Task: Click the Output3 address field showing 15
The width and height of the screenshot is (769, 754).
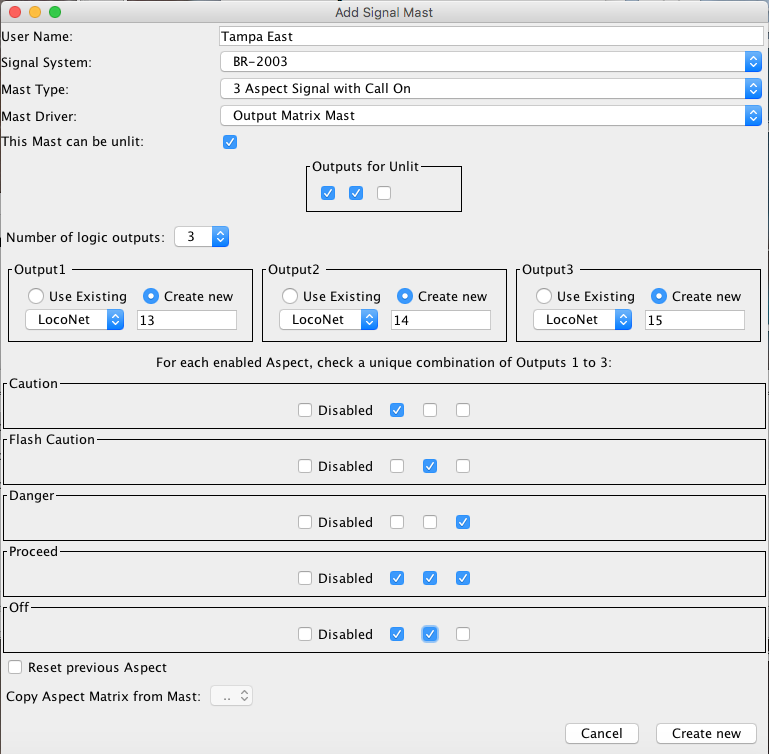Action: 694,320
